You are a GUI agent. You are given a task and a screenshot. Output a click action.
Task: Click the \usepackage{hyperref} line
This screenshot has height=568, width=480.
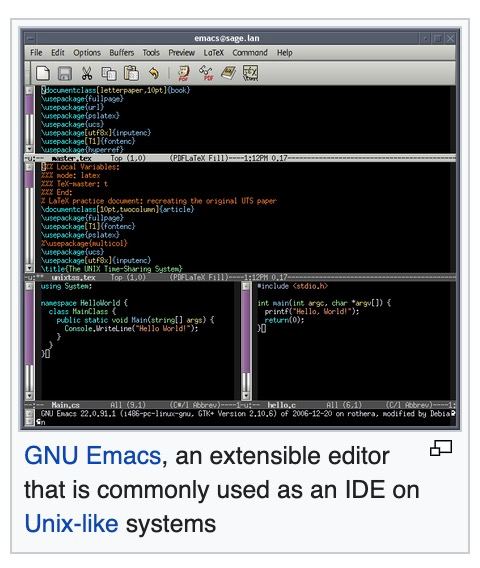(82, 150)
